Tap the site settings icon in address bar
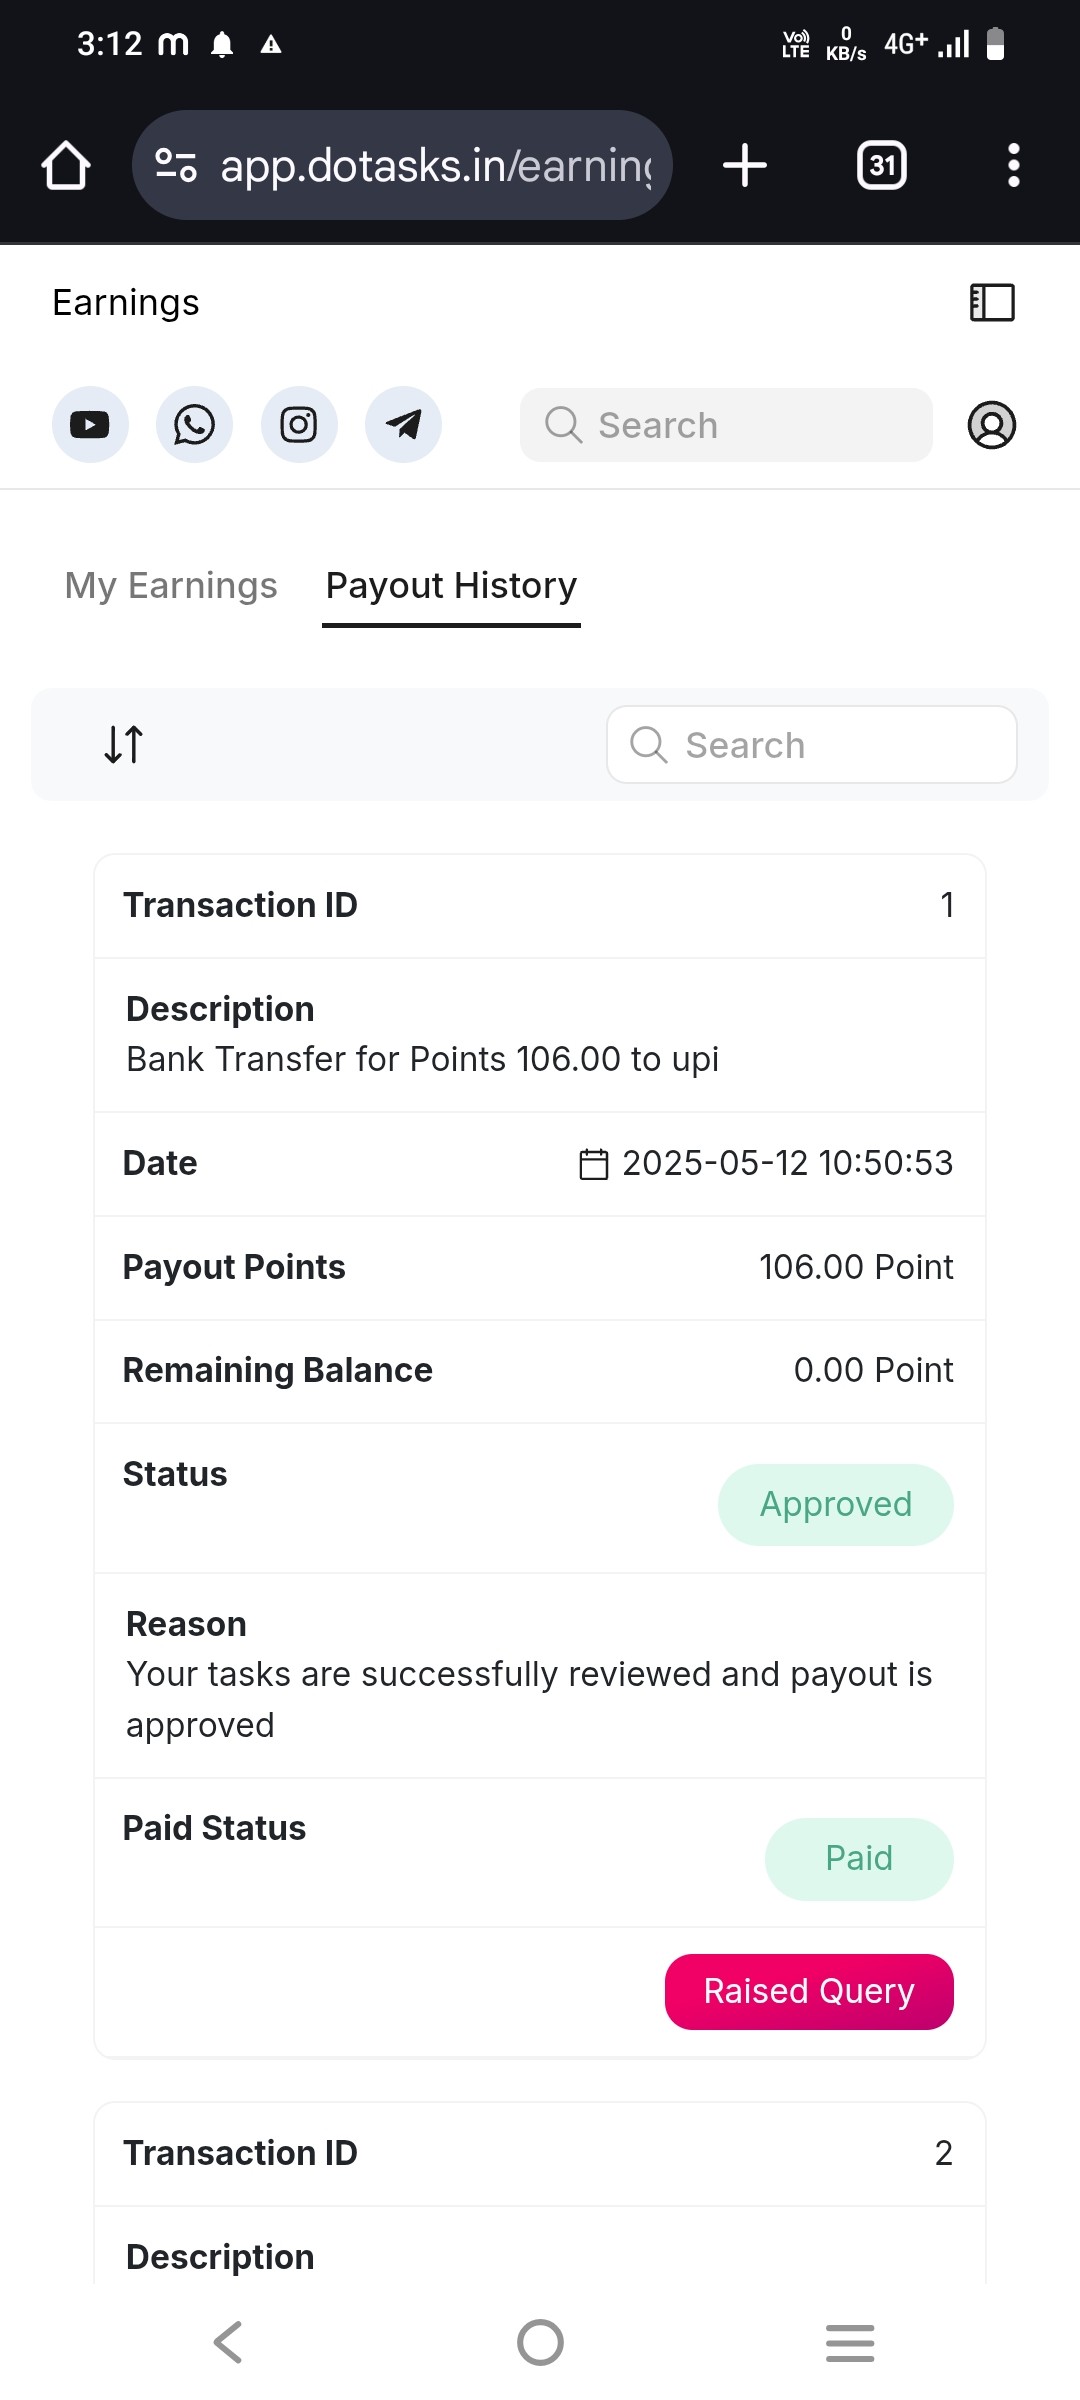 (x=176, y=165)
